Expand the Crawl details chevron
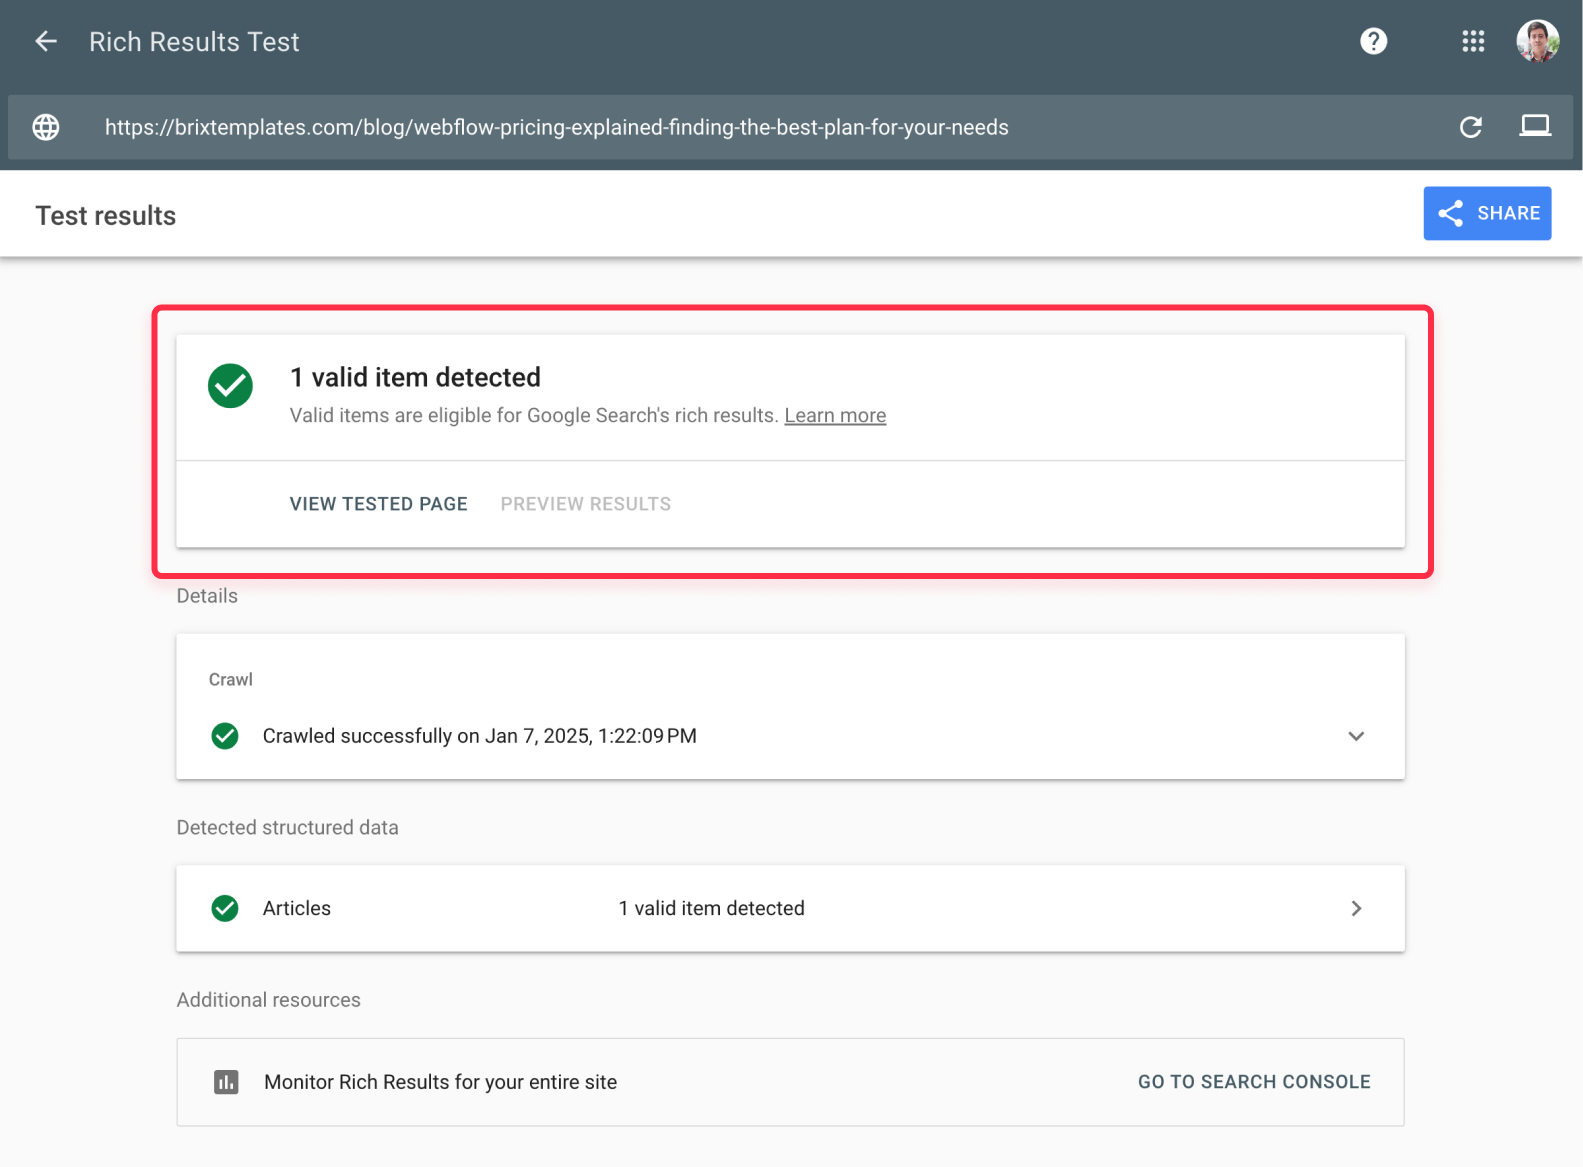Image resolution: width=1583 pixels, height=1167 pixels. coord(1356,736)
